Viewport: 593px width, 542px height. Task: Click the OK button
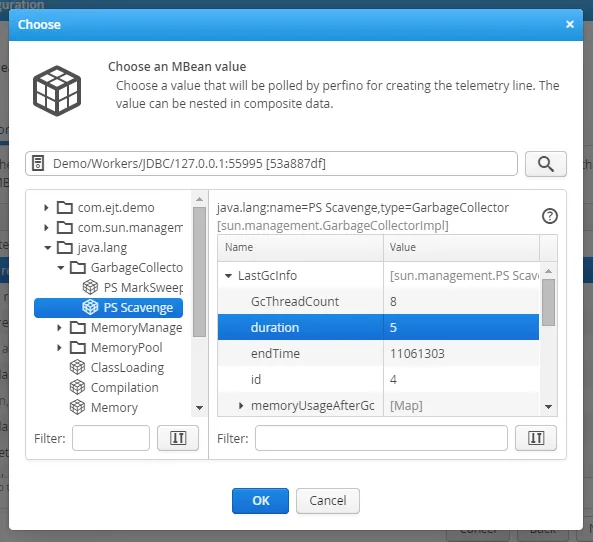click(x=260, y=501)
